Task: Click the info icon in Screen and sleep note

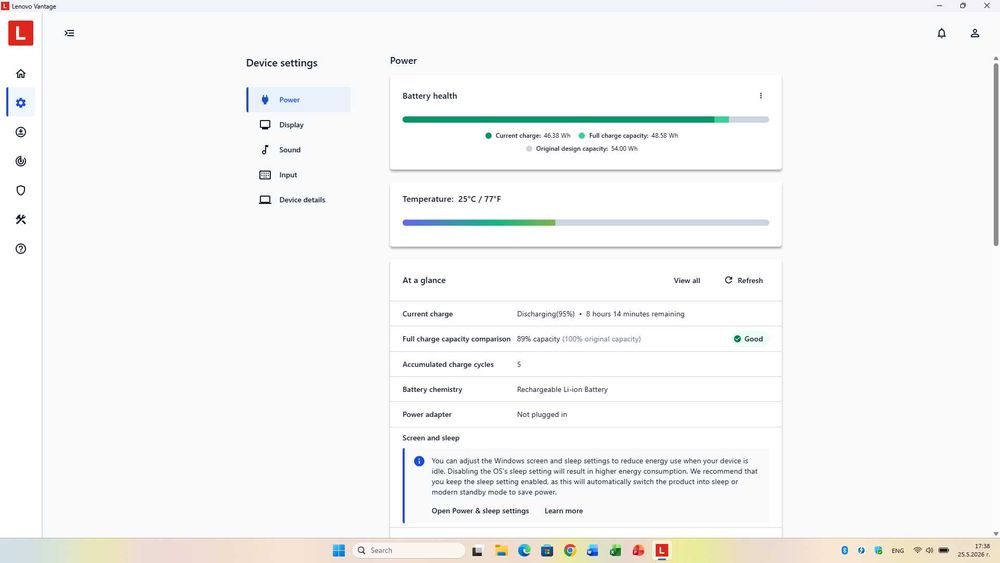Action: click(419, 461)
